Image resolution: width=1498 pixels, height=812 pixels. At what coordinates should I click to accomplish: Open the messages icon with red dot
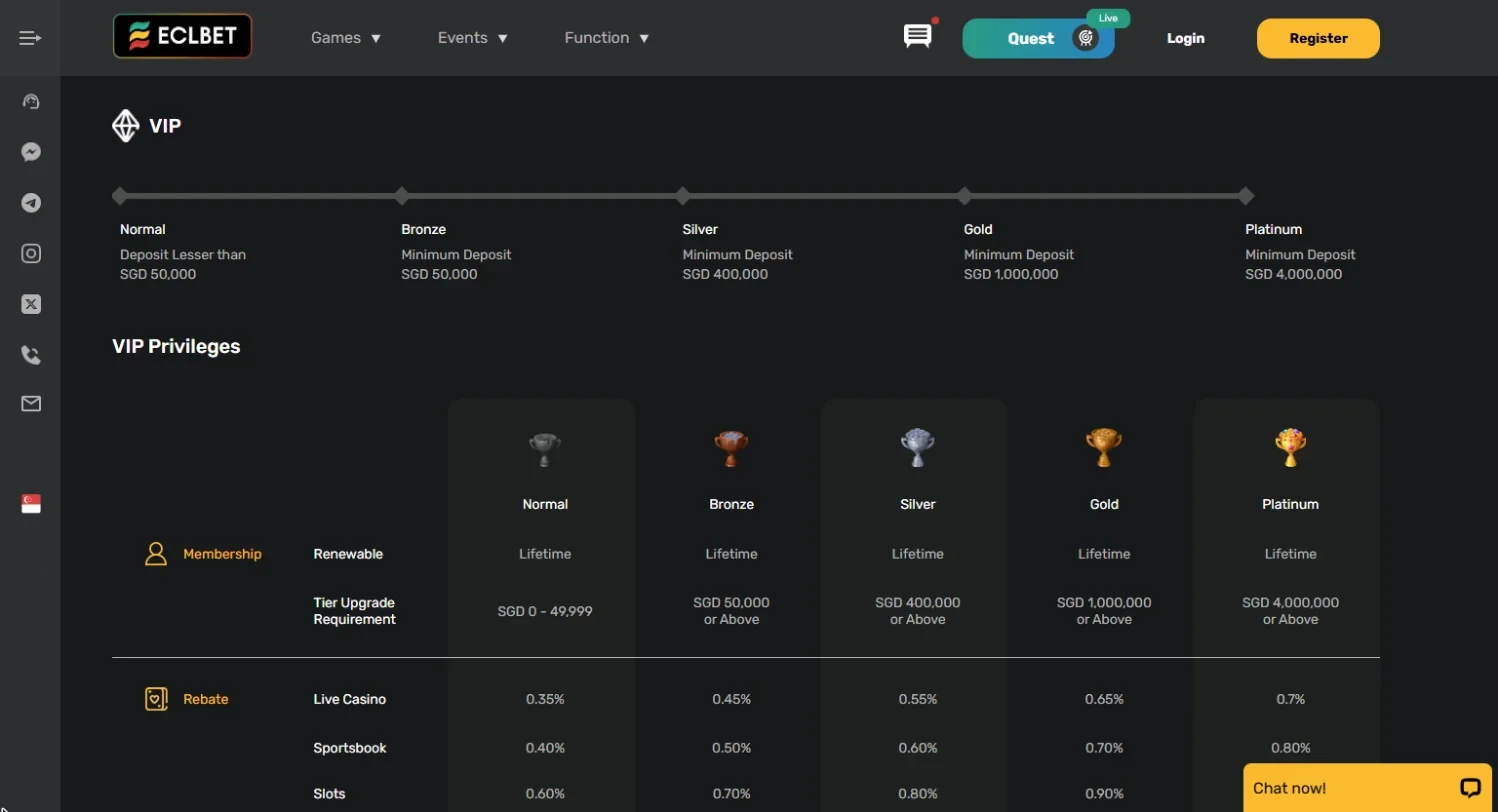click(917, 37)
